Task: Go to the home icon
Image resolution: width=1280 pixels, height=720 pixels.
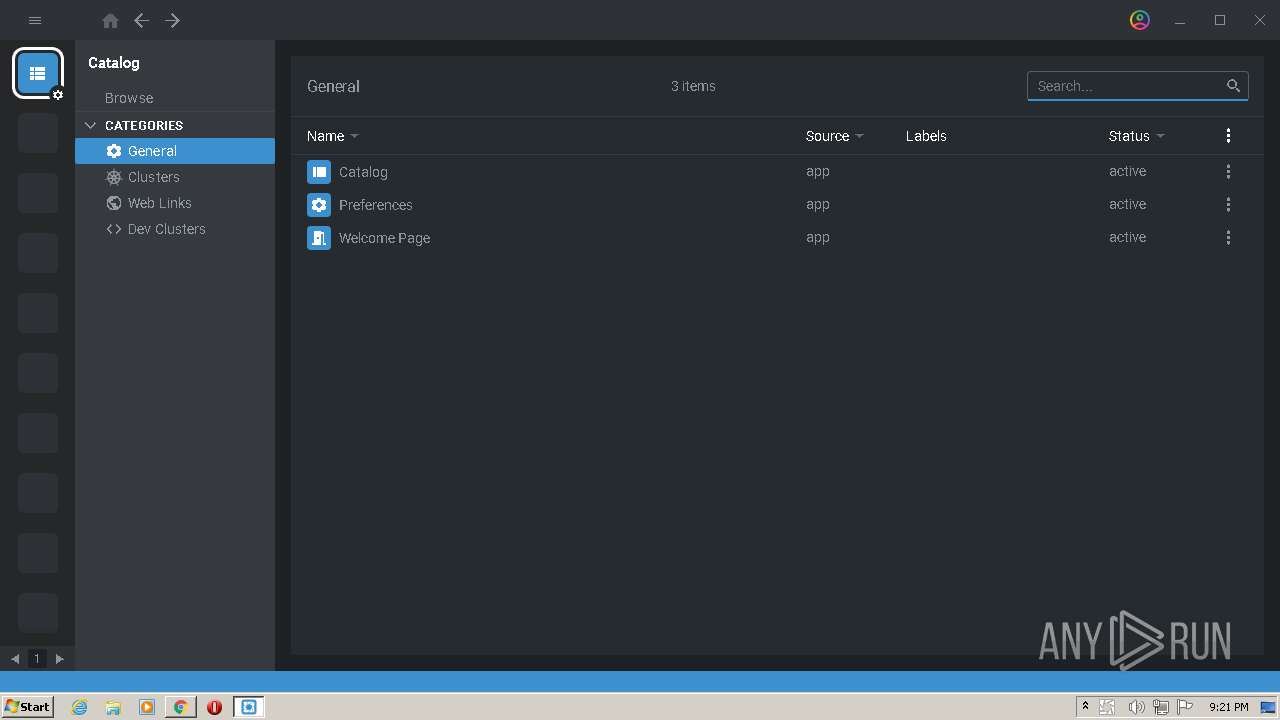Action: [x=110, y=20]
